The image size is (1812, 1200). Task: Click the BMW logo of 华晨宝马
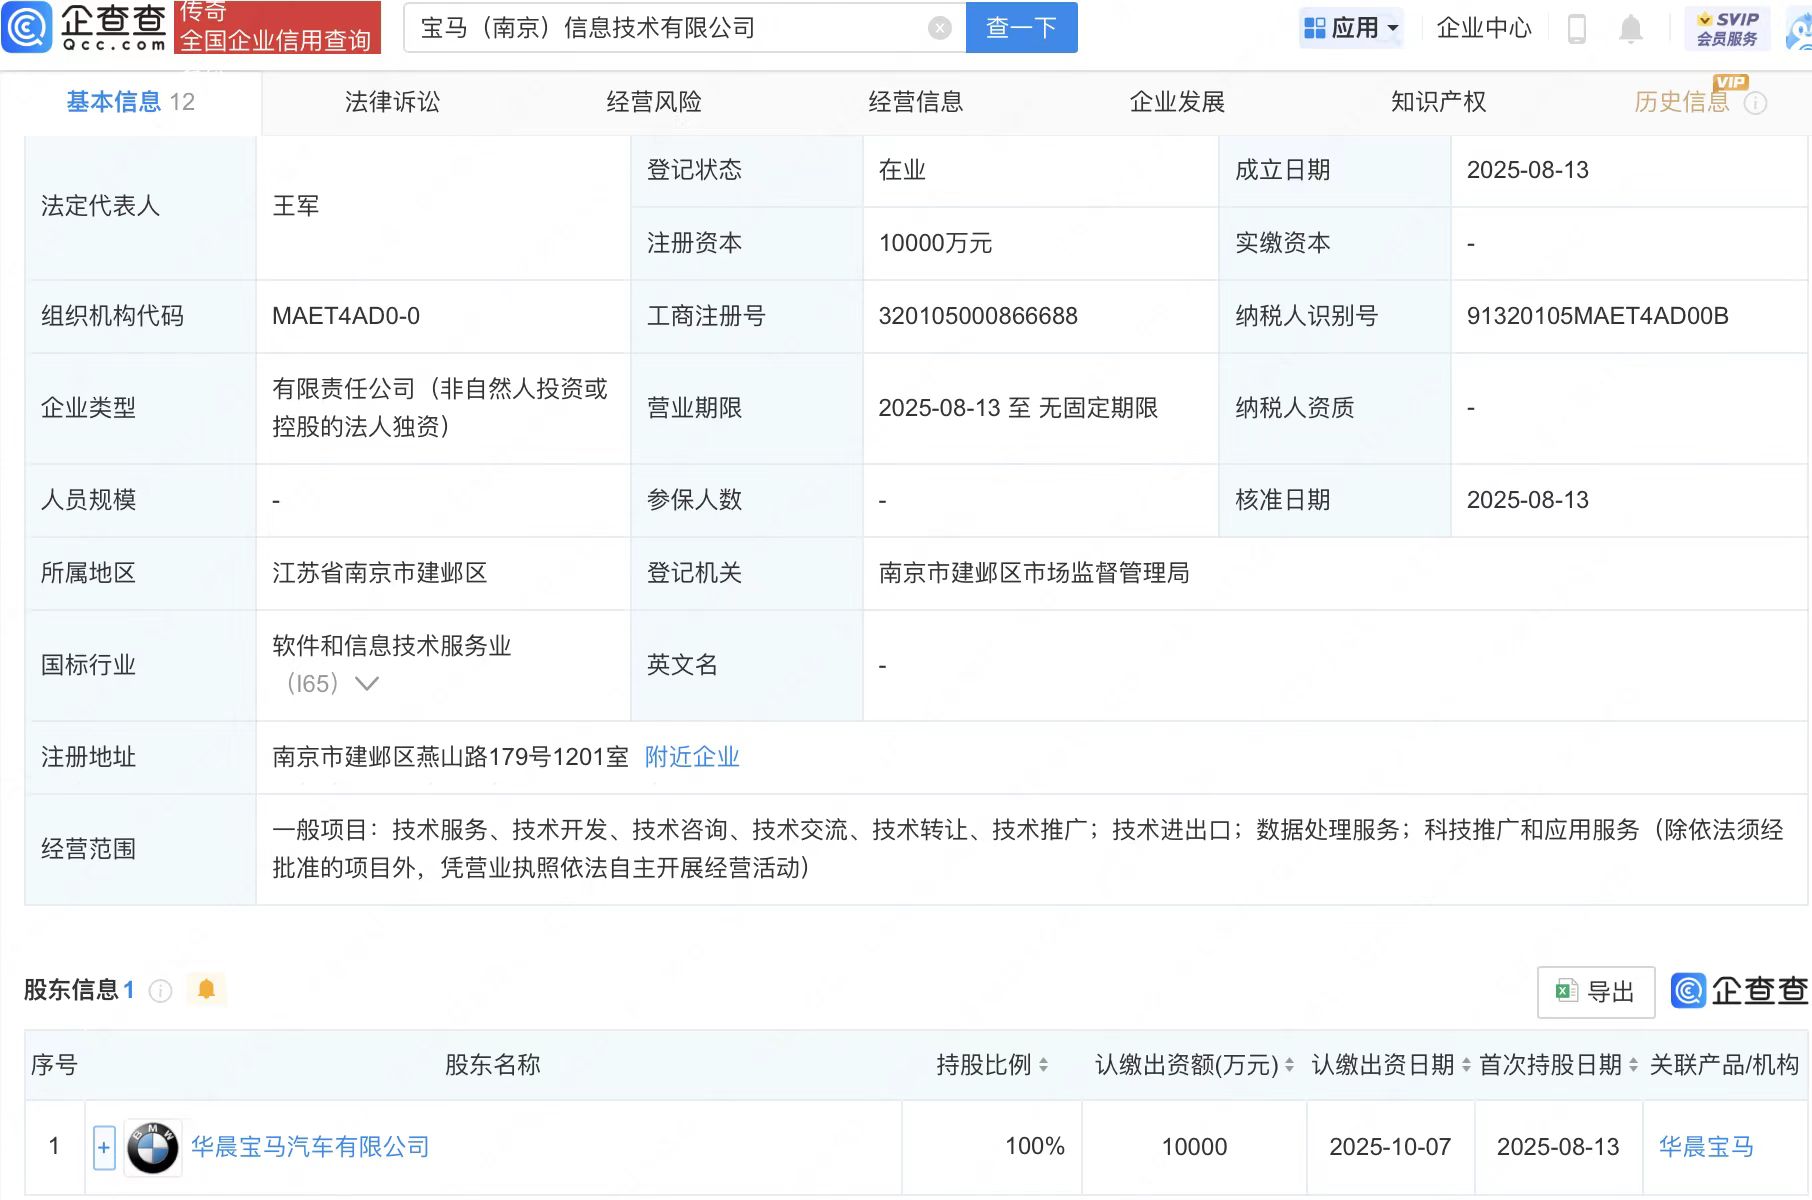[x=152, y=1147]
